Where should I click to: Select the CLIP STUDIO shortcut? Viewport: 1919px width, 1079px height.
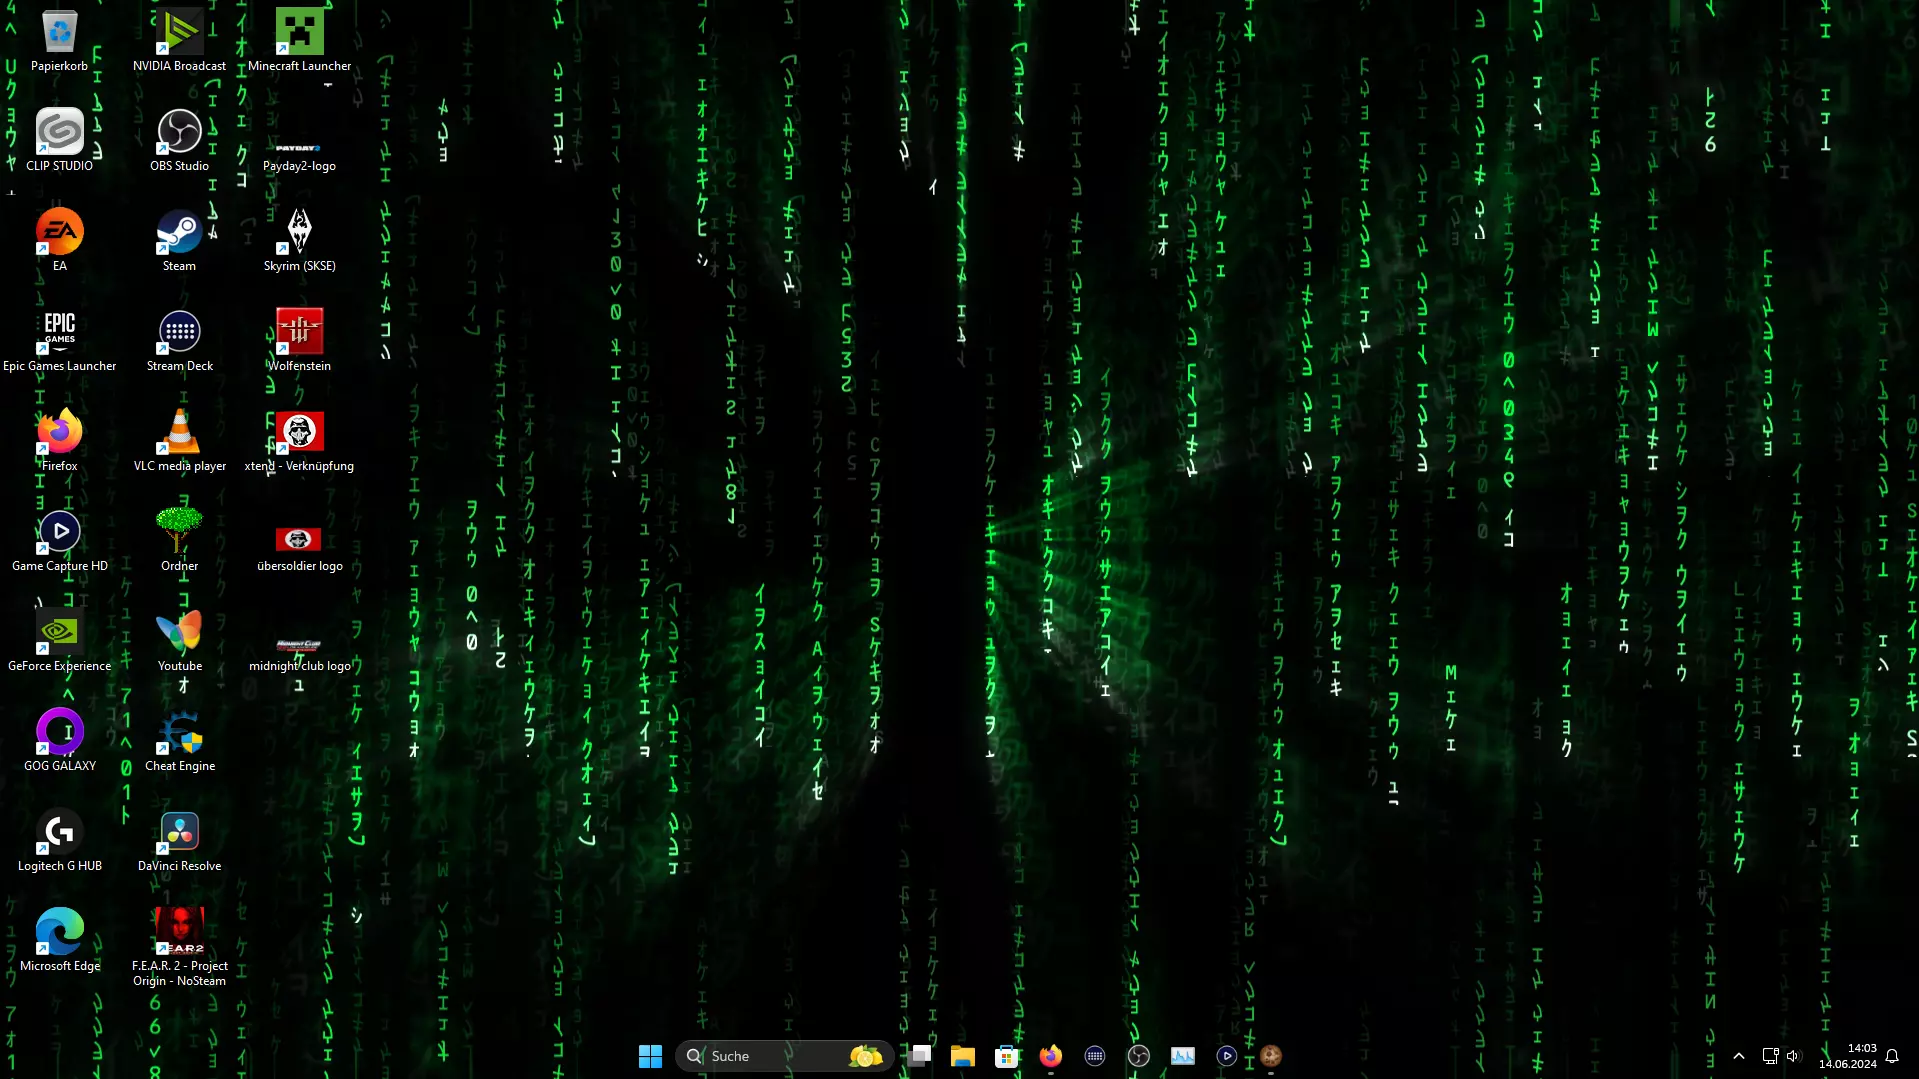point(59,141)
